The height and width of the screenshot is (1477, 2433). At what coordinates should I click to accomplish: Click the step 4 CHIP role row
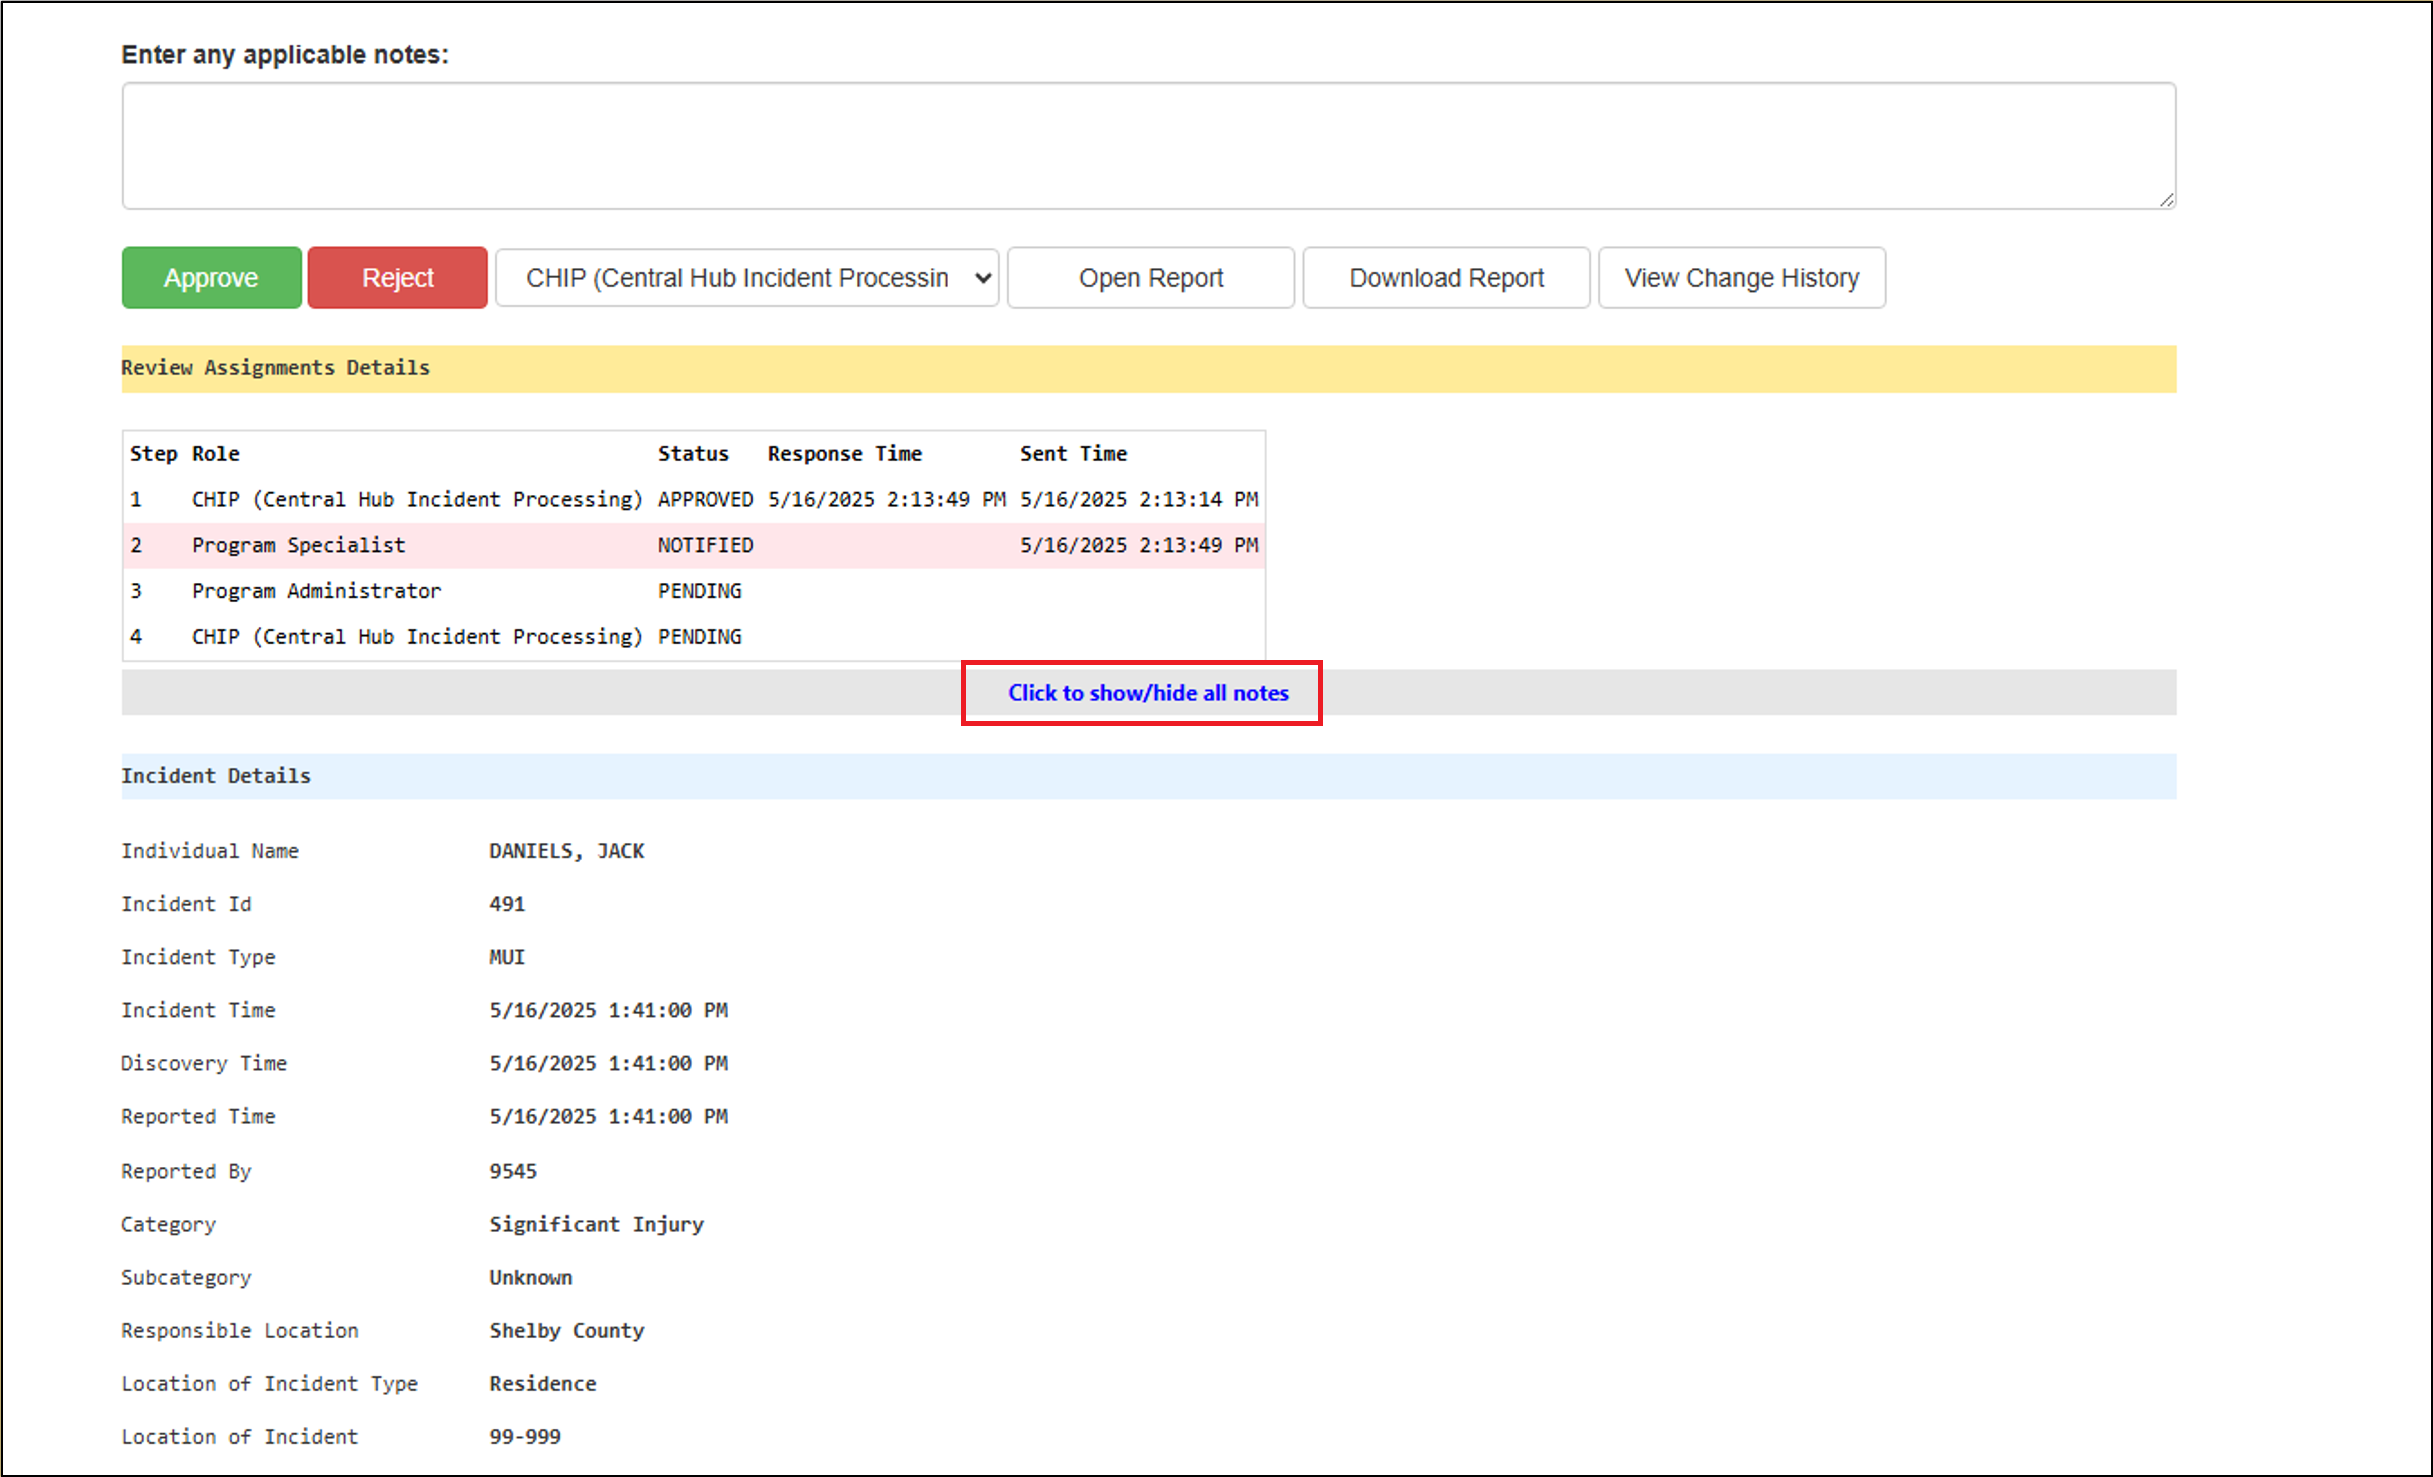(x=694, y=637)
